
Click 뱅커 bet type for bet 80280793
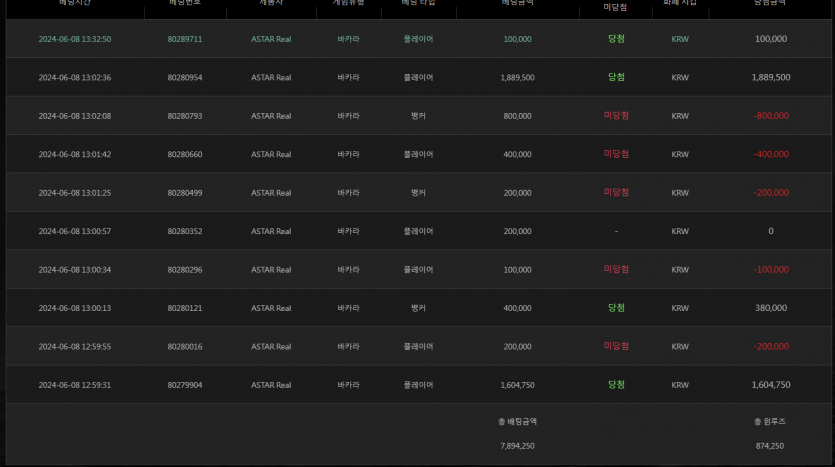click(x=418, y=116)
